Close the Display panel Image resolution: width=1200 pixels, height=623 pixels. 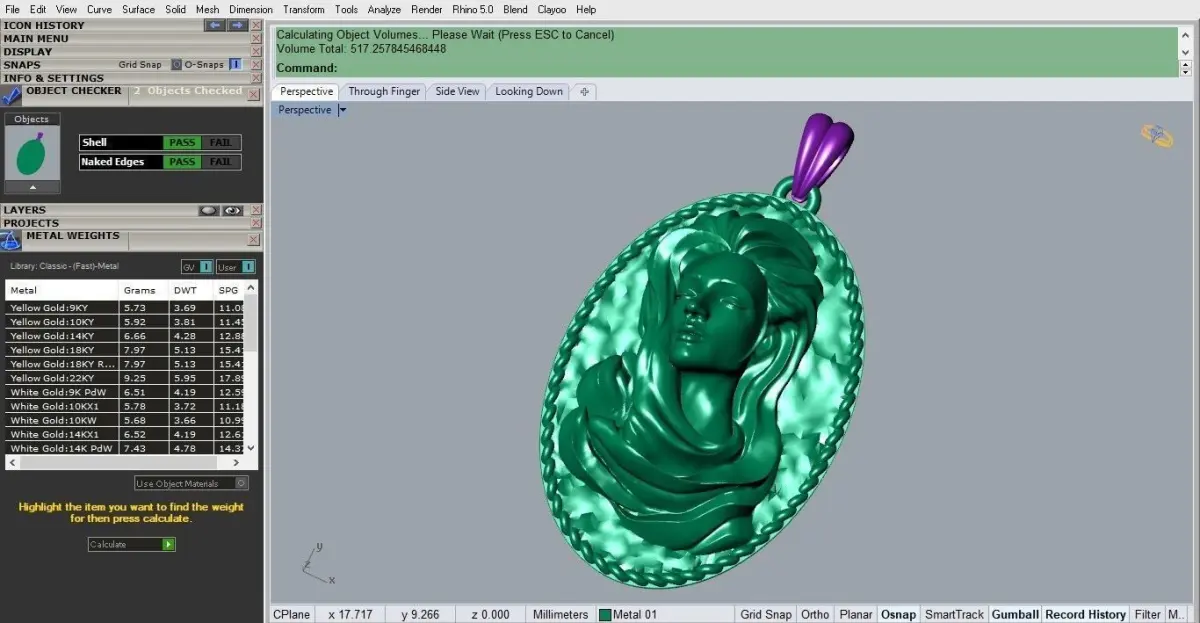pos(256,51)
